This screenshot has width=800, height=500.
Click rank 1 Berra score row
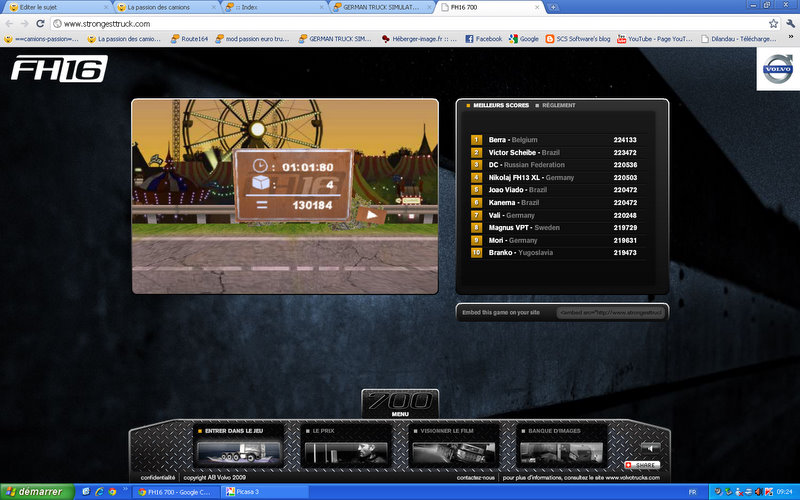click(554, 140)
